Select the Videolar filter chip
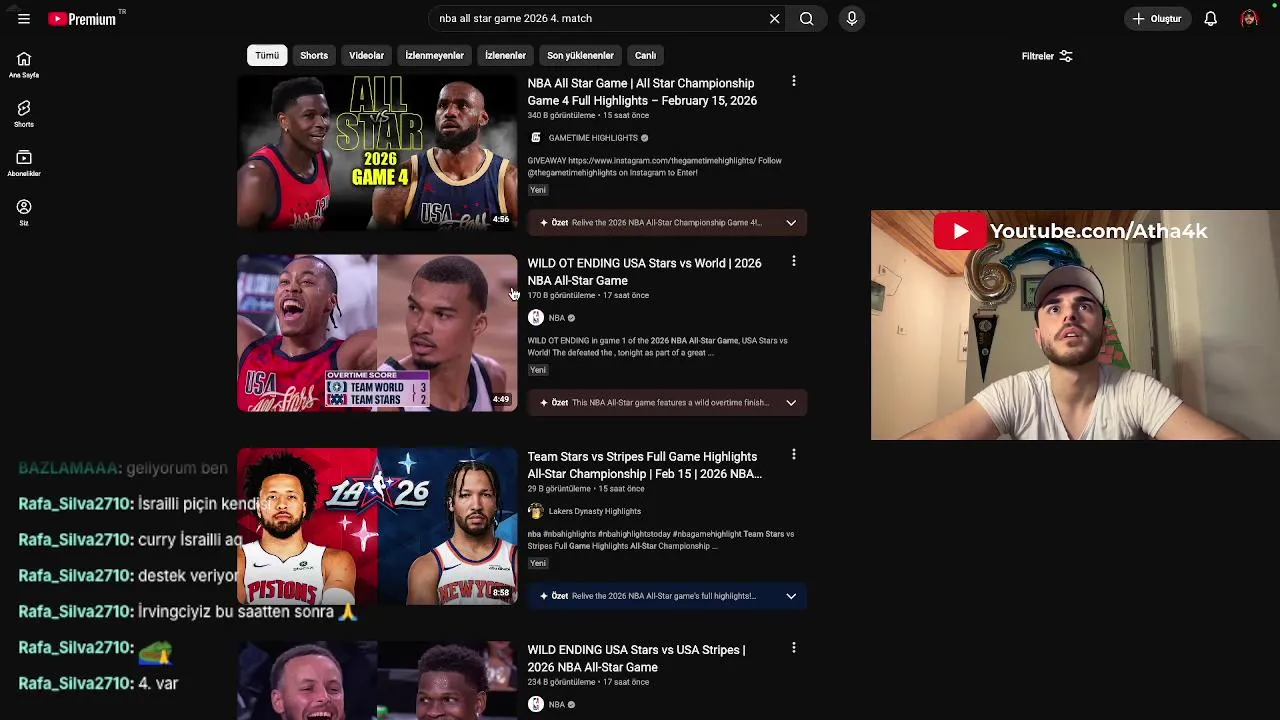The image size is (1280, 720). coord(366,56)
